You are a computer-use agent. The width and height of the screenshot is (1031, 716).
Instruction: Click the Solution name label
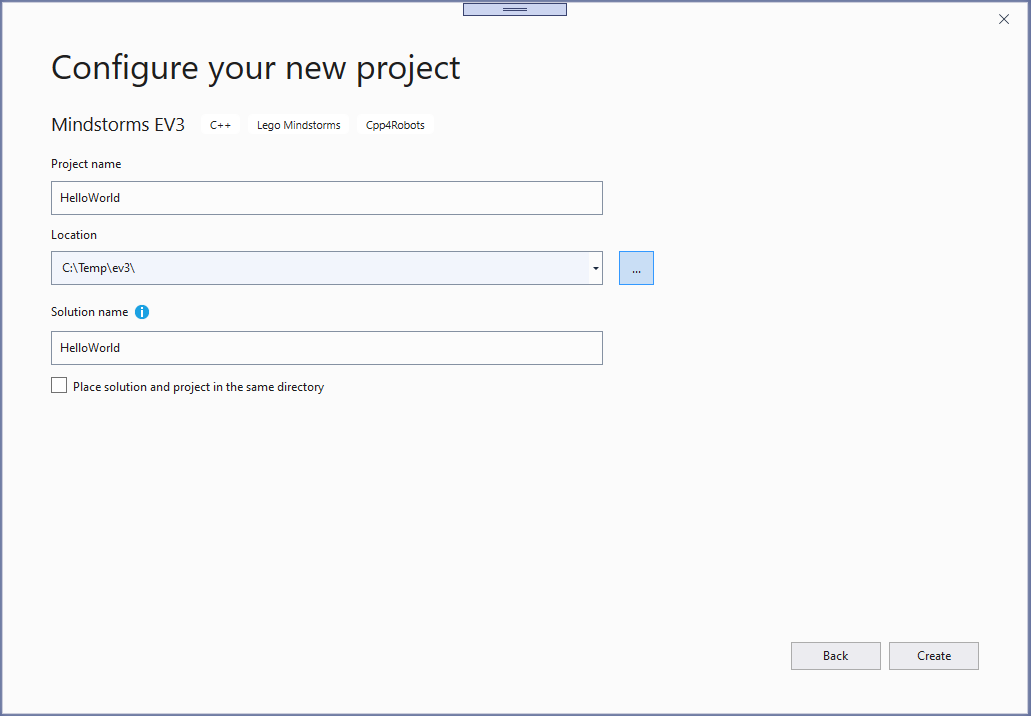coord(89,312)
